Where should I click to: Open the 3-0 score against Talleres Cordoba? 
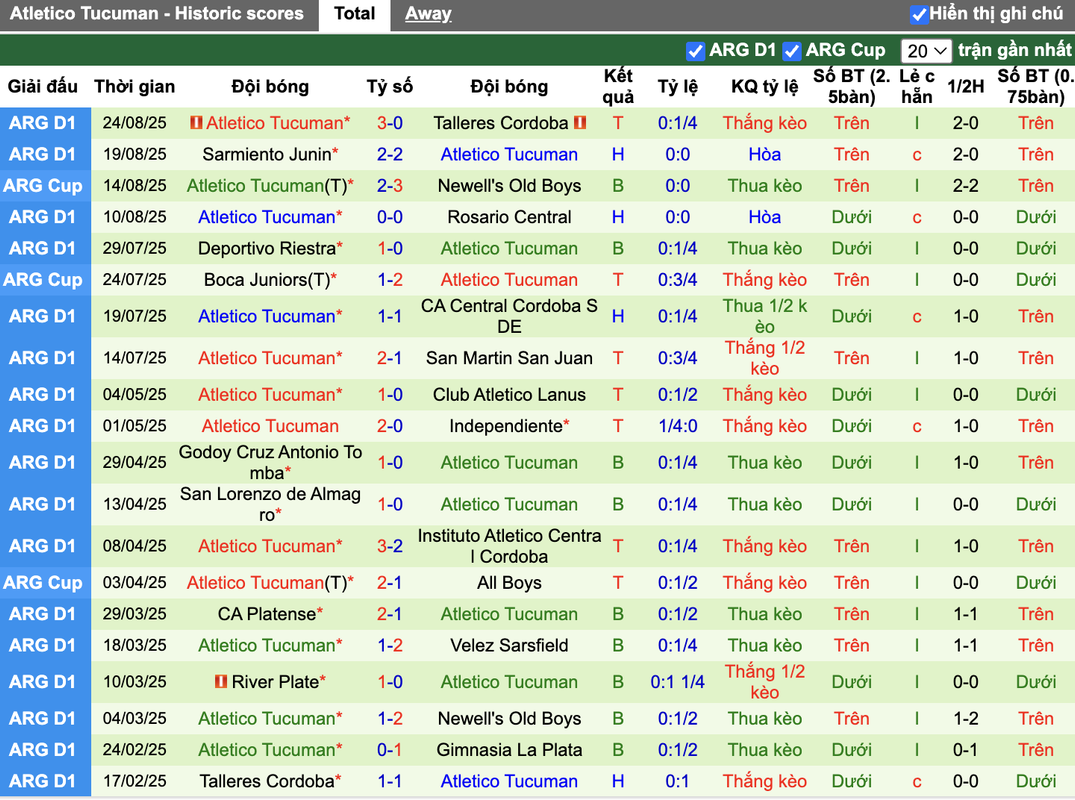pyautogui.click(x=389, y=123)
